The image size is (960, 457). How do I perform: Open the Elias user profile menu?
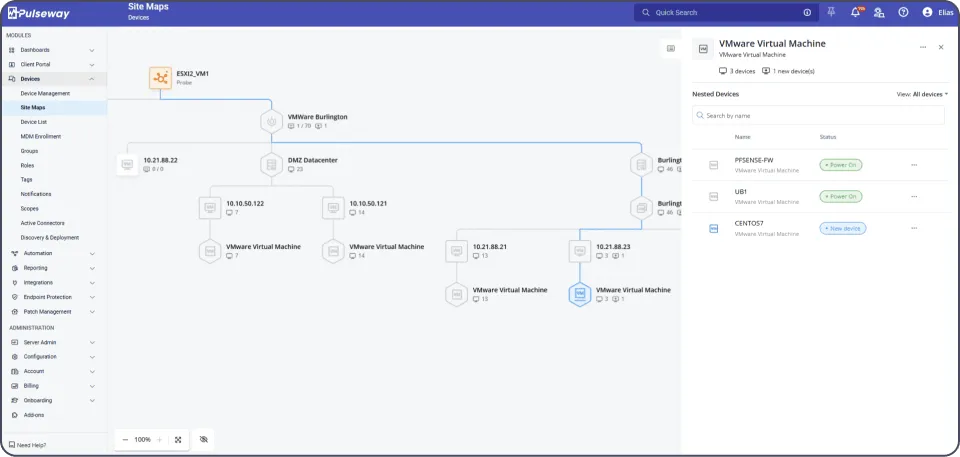point(937,12)
